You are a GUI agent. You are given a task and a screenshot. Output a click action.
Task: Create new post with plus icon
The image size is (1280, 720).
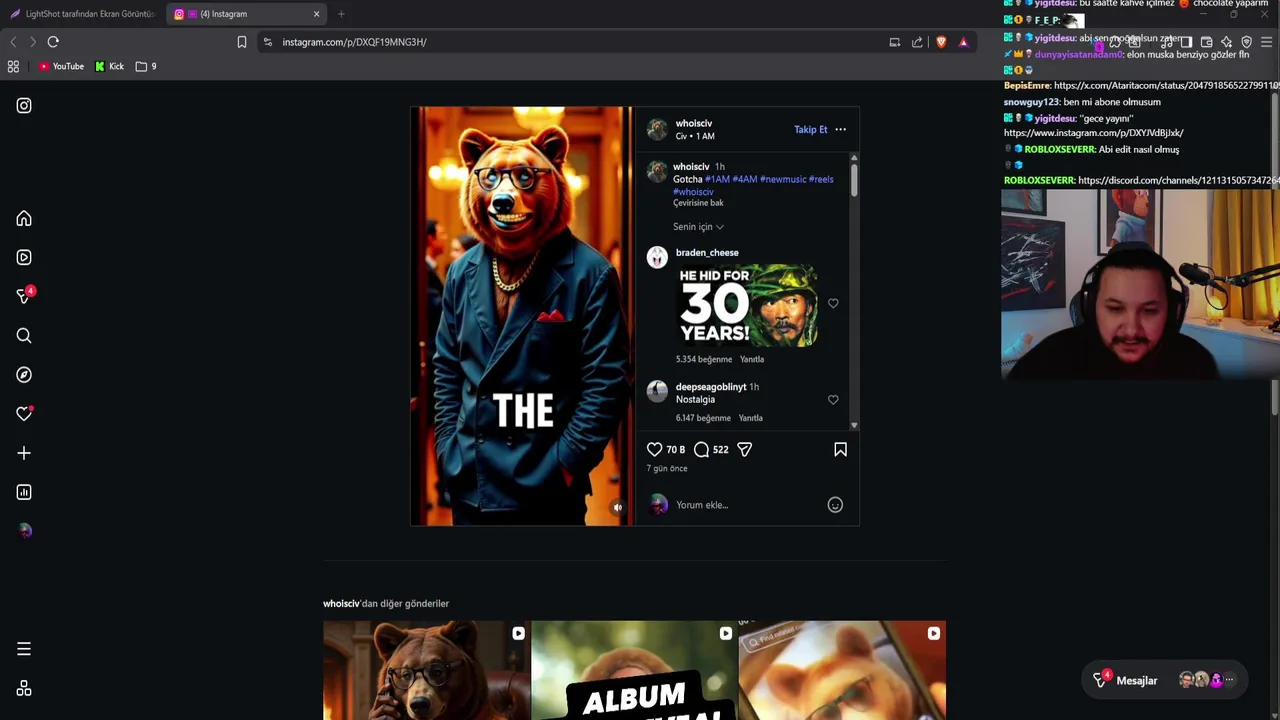click(24, 453)
